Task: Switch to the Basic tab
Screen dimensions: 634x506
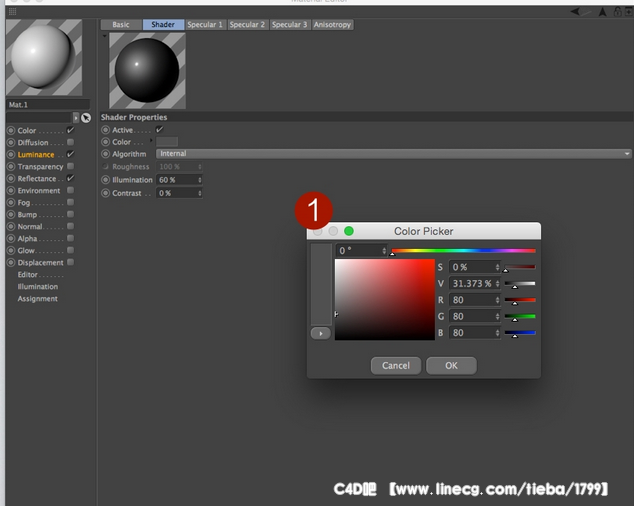Action: click(x=121, y=25)
